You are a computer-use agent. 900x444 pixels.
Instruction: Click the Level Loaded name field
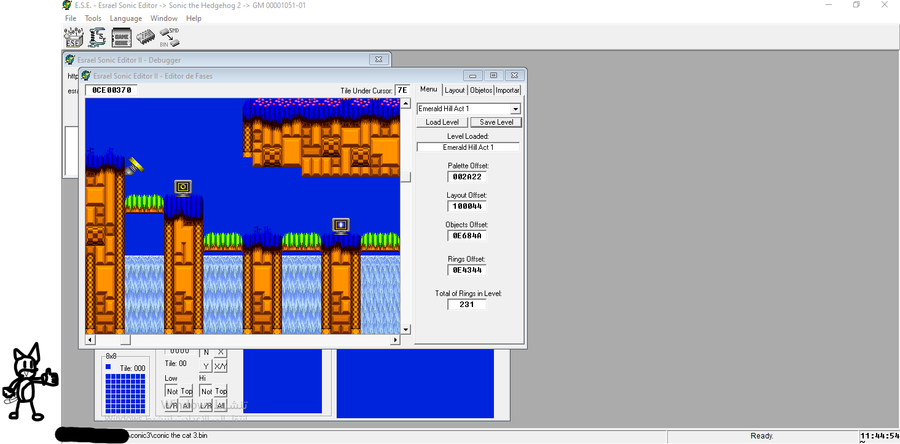pyautogui.click(x=468, y=147)
